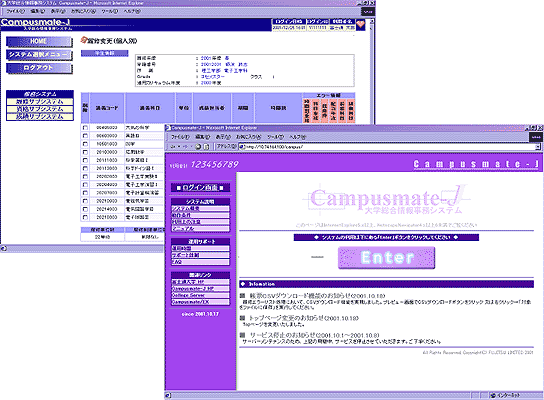544x400 pixels.
Task: Open the ファイル menu in the front browser window
Action: (180, 137)
